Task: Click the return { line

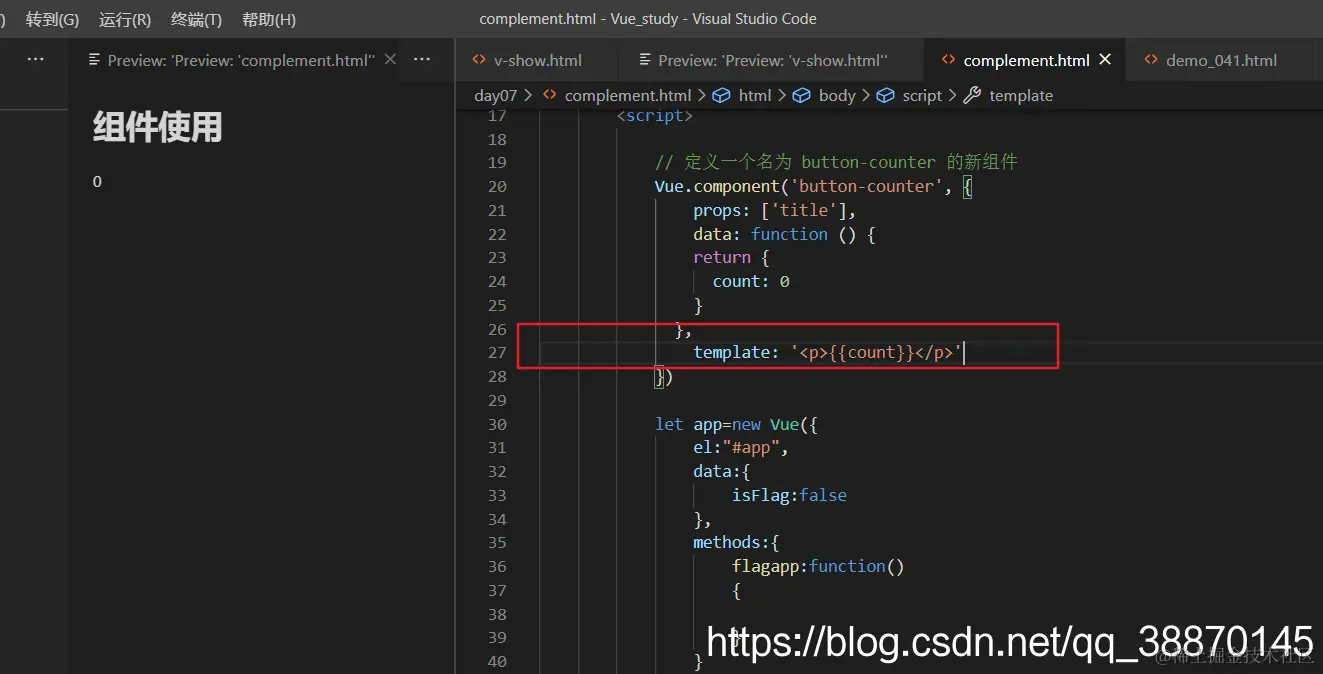Action: pos(731,257)
